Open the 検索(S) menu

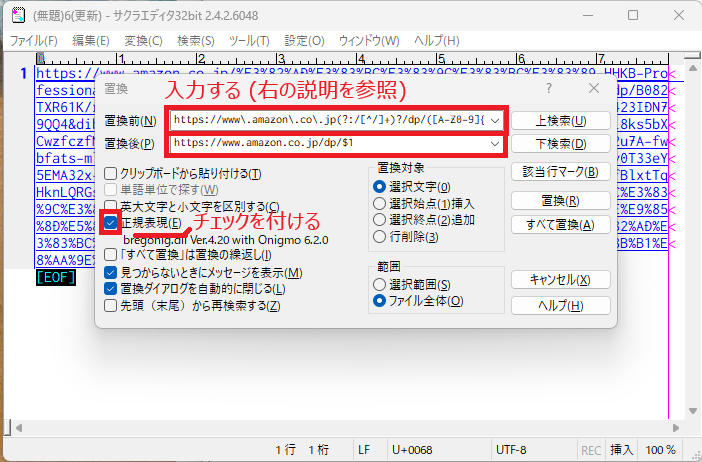[x=195, y=41]
